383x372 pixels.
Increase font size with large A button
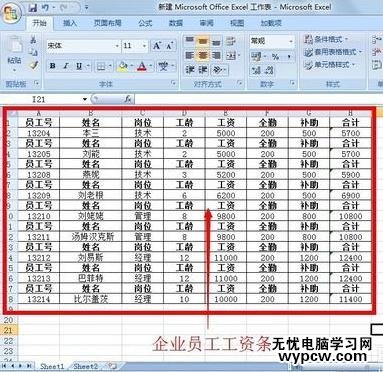click(x=157, y=46)
